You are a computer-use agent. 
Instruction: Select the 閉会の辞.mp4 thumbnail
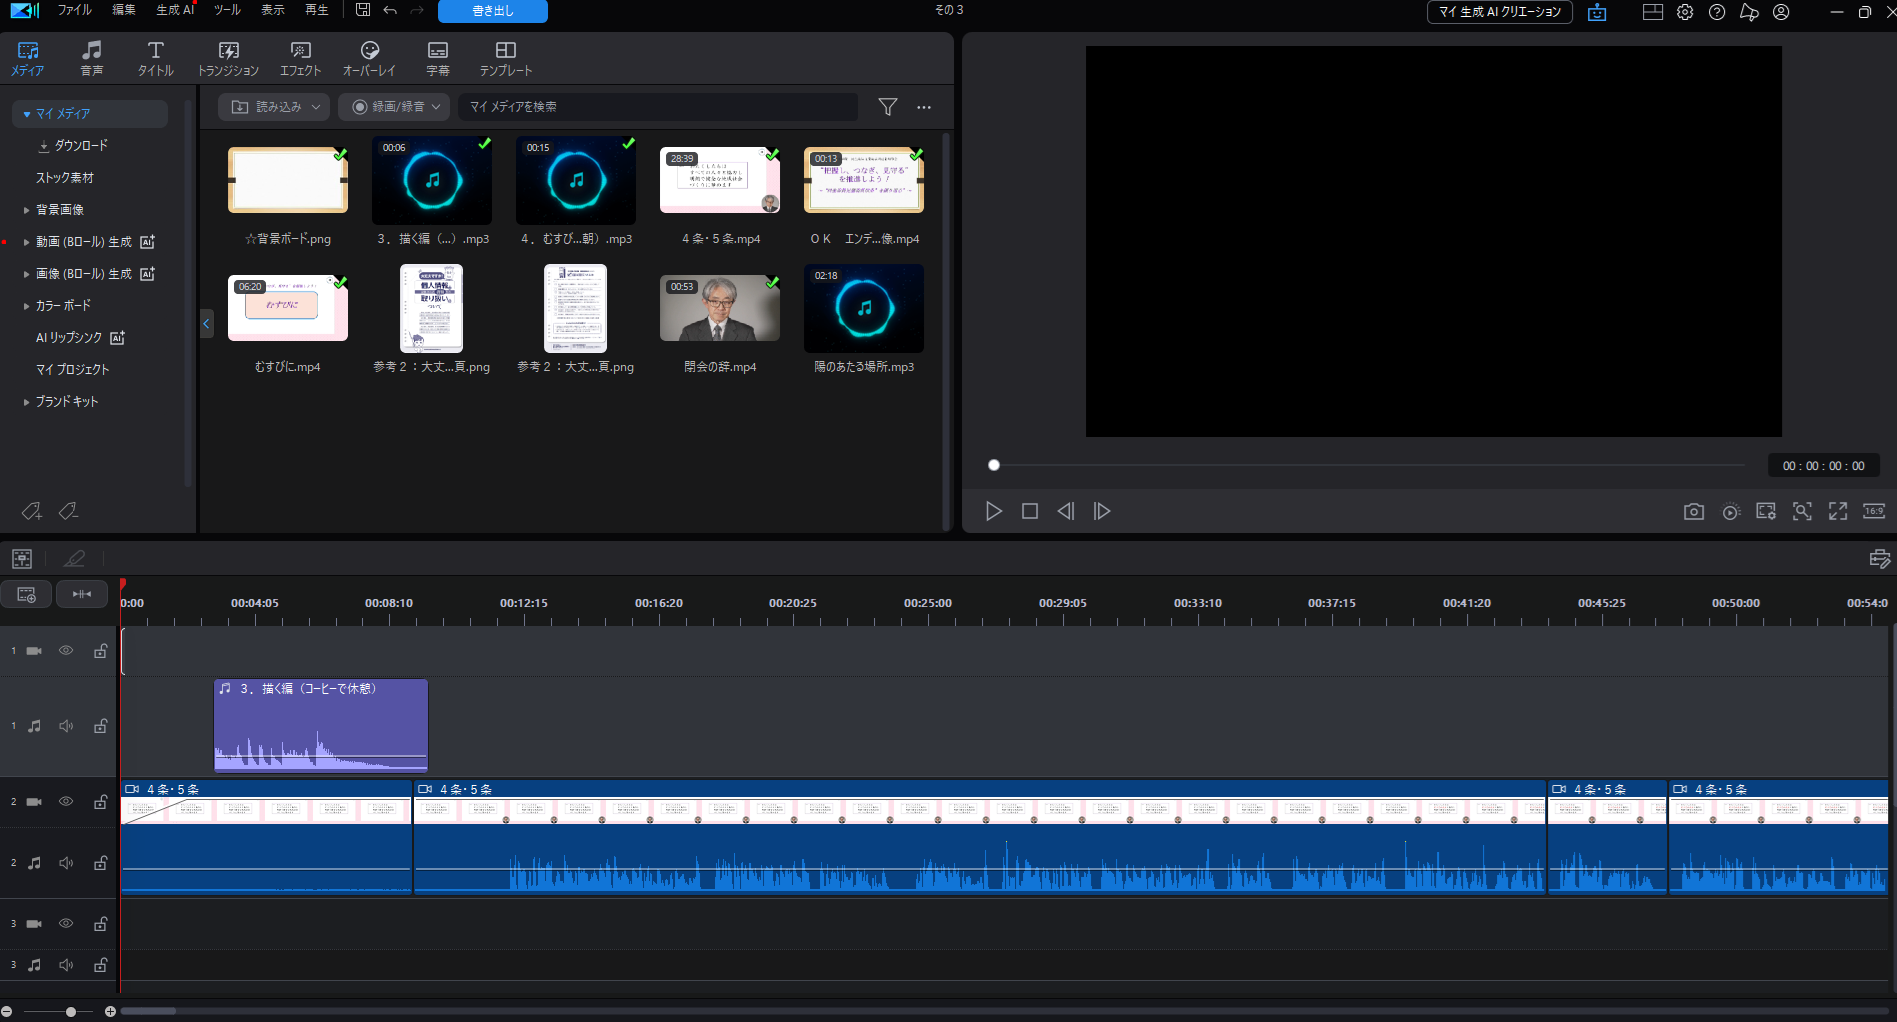pos(719,308)
